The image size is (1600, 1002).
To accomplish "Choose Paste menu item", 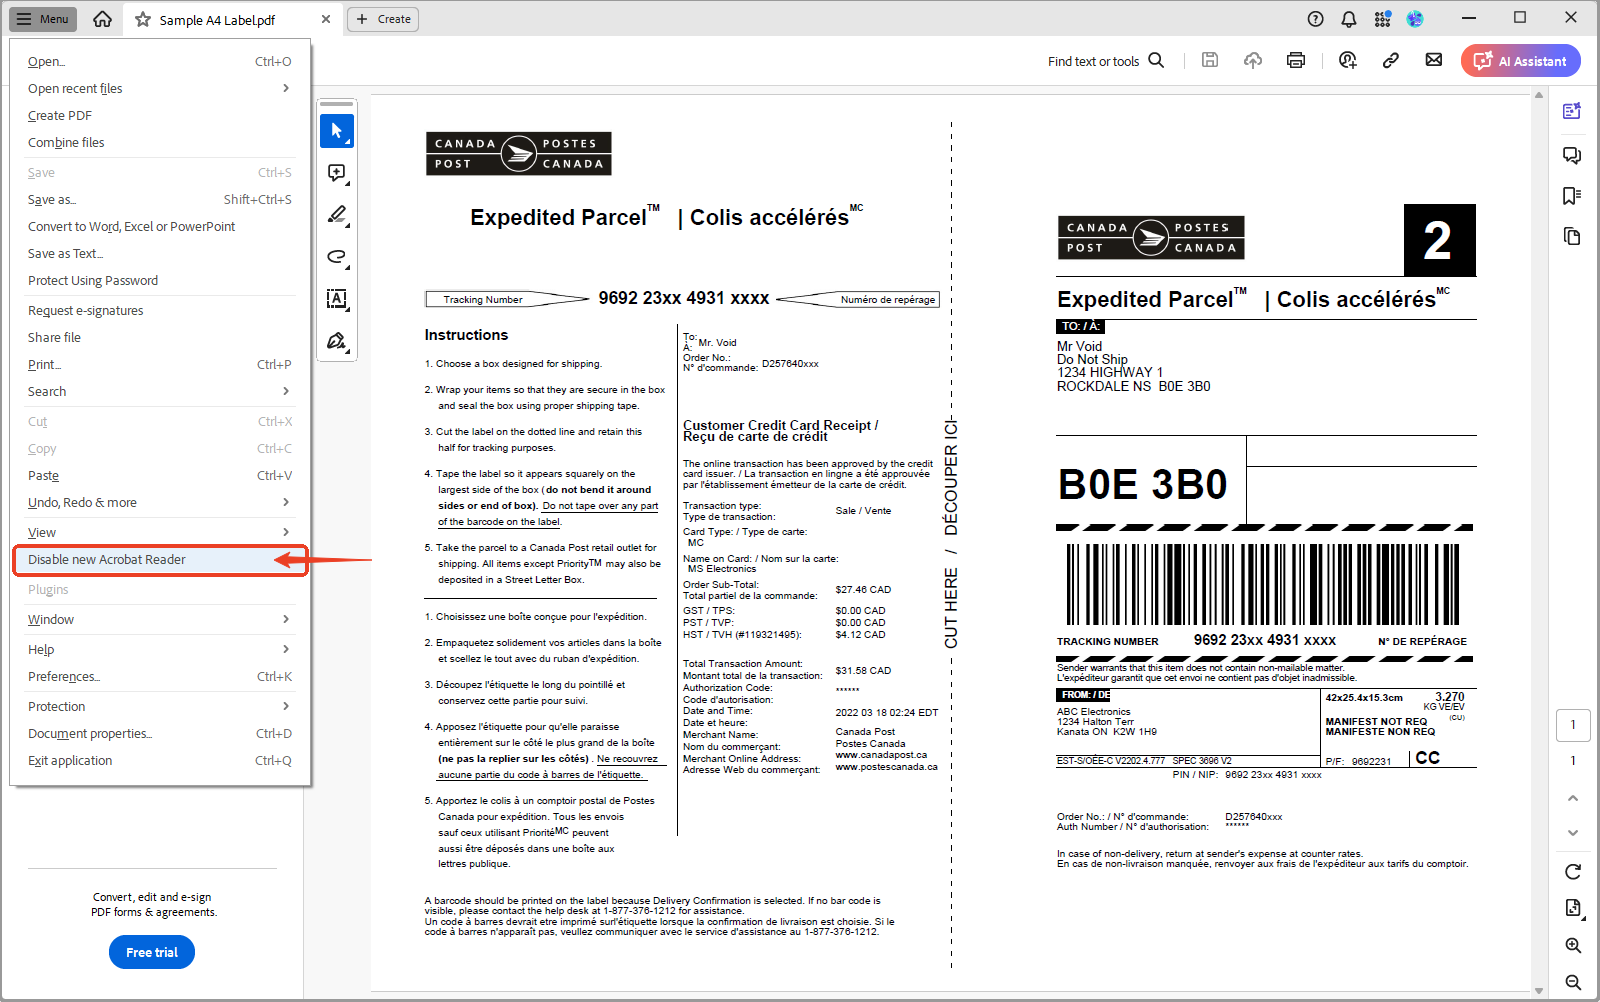I will (x=160, y=476).
